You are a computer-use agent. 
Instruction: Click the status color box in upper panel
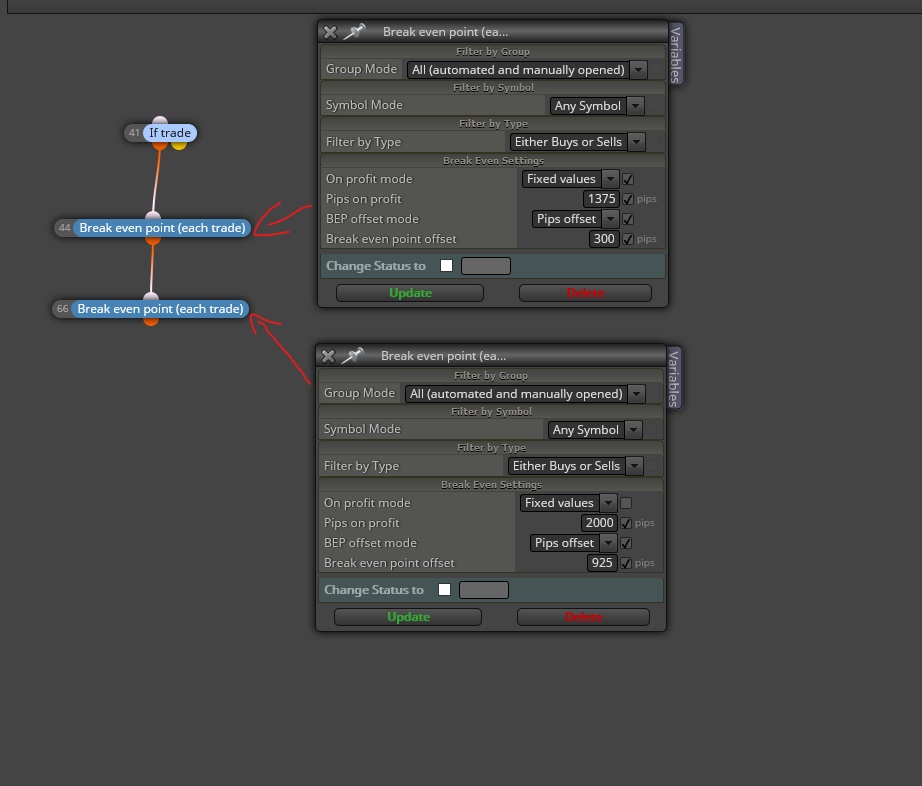click(x=486, y=266)
